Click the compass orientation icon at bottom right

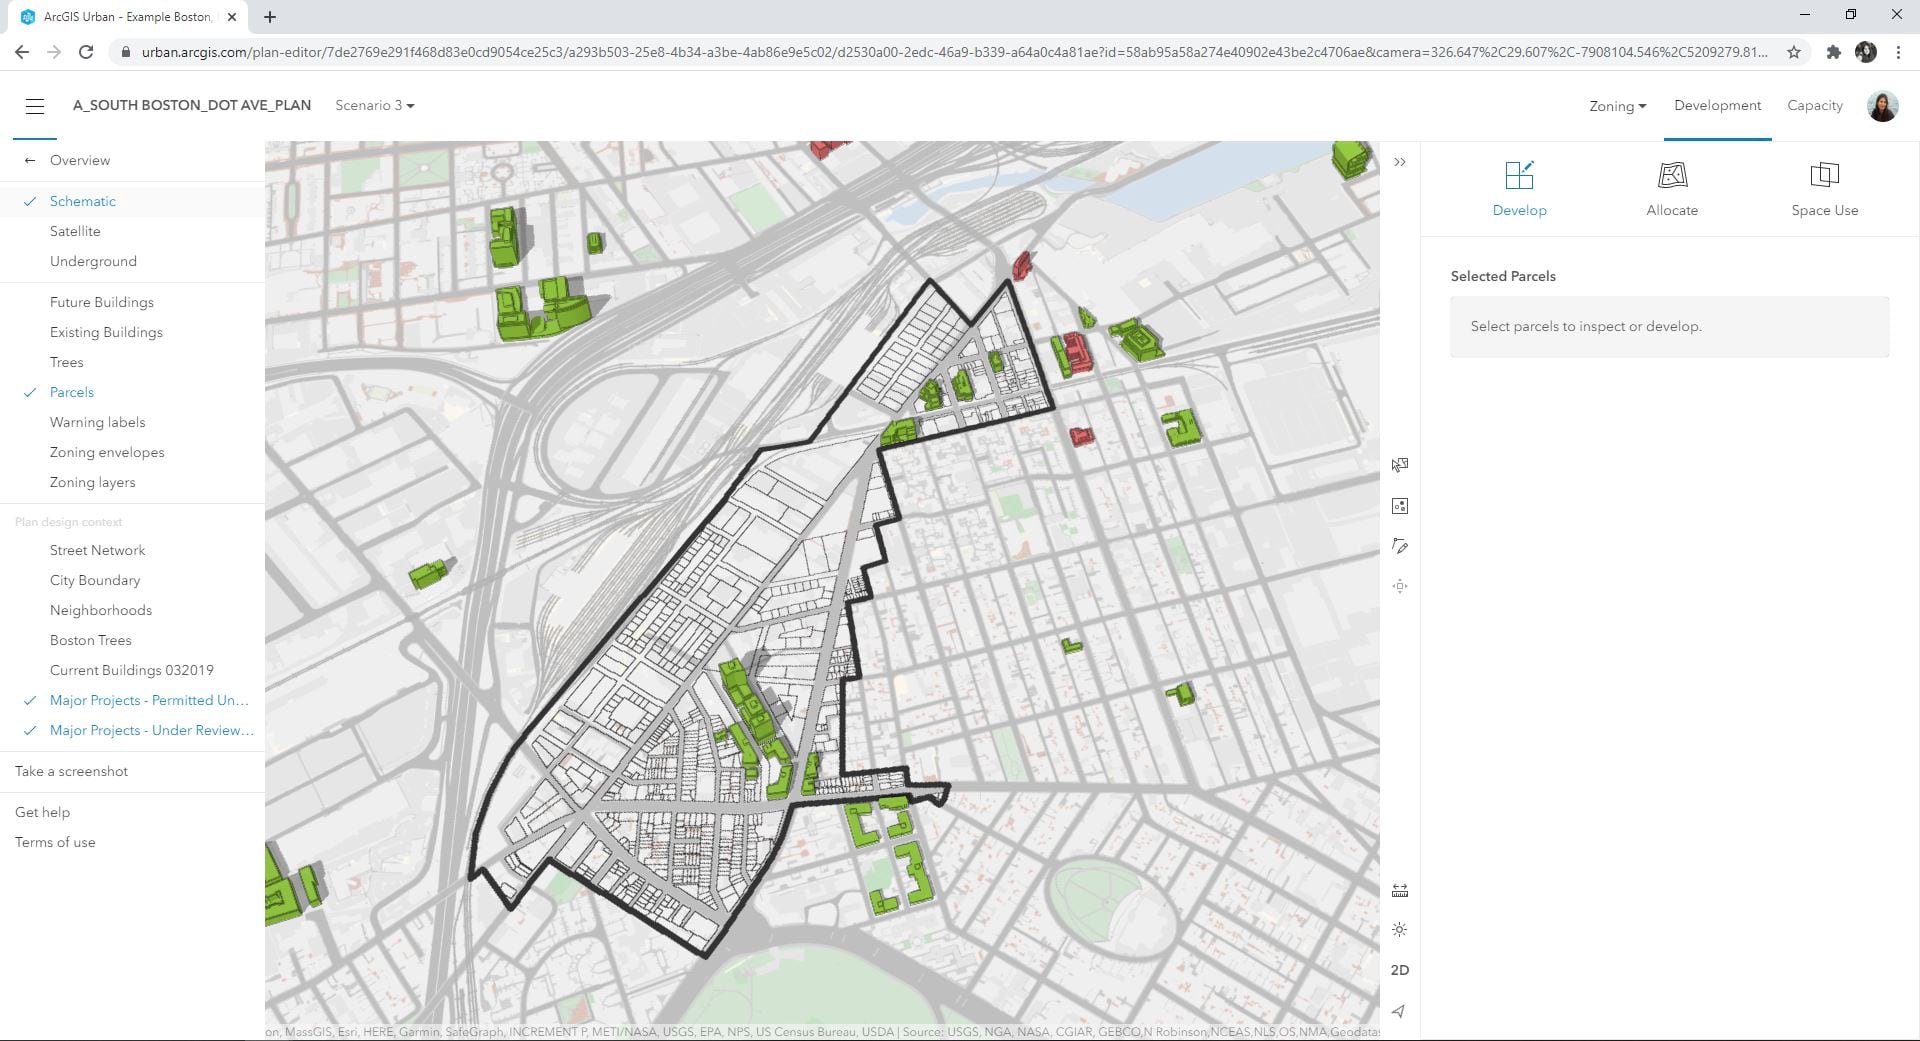pyautogui.click(x=1400, y=1011)
